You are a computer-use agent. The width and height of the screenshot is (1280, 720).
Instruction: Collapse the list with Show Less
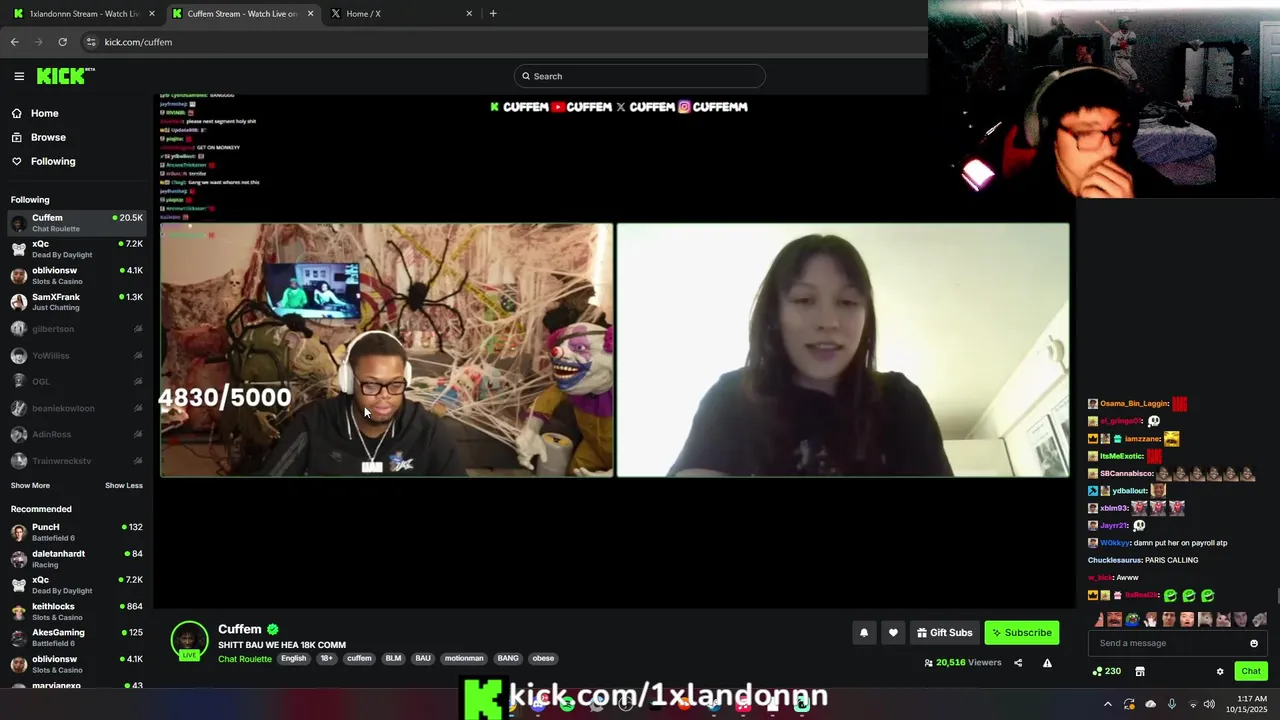[x=124, y=485]
